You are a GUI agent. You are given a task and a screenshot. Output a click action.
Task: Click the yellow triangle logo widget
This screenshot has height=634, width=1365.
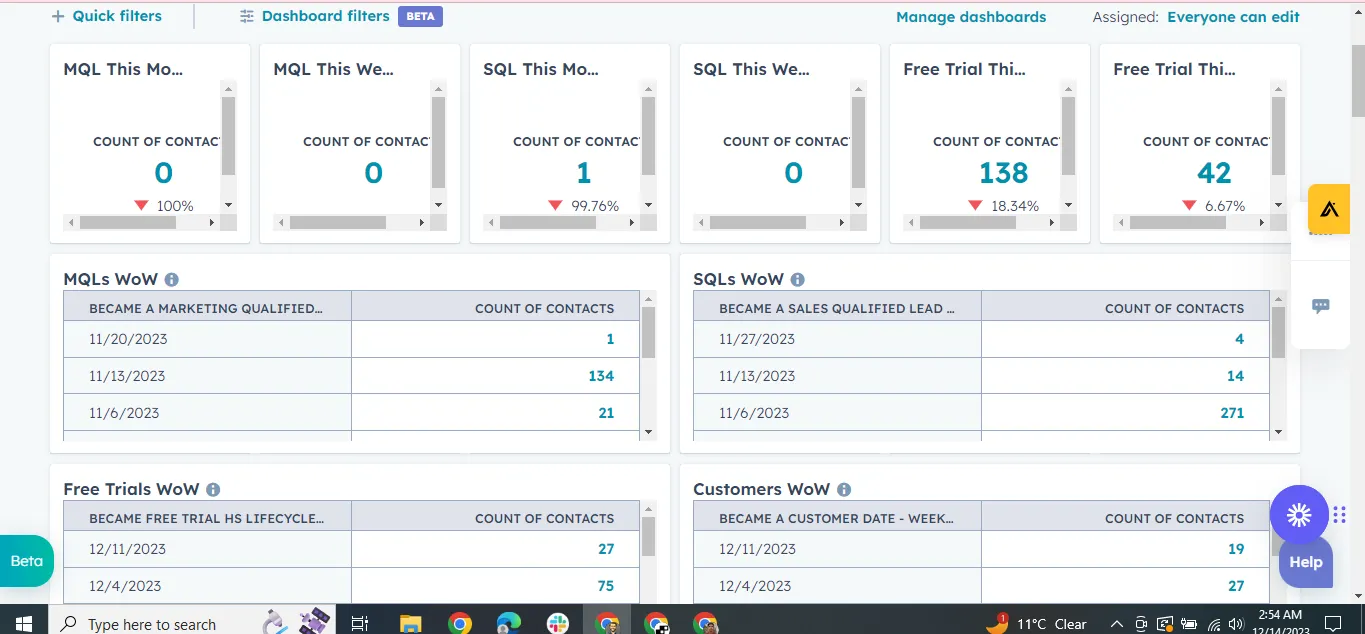(x=1329, y=209)
